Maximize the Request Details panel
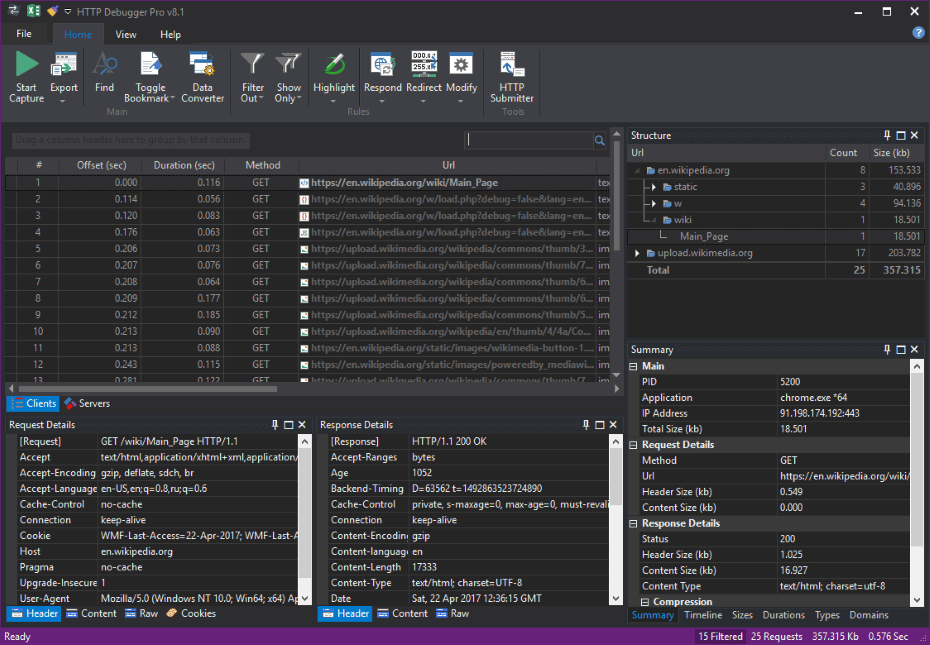930x645 pixels. point(288,424)
